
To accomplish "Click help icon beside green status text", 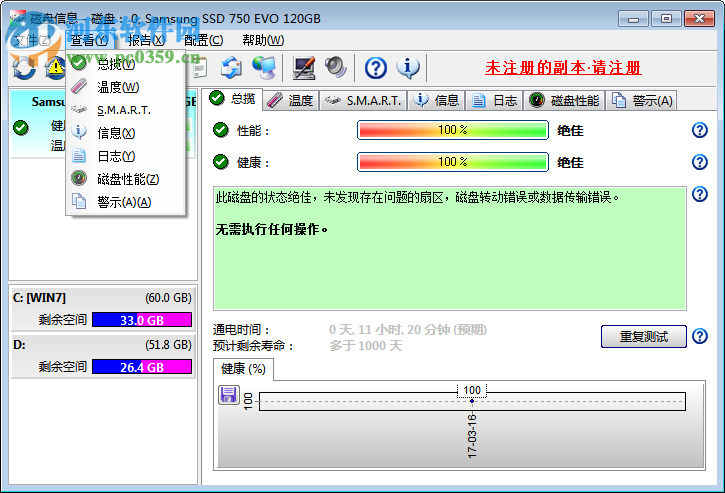I will pos(700,194).
